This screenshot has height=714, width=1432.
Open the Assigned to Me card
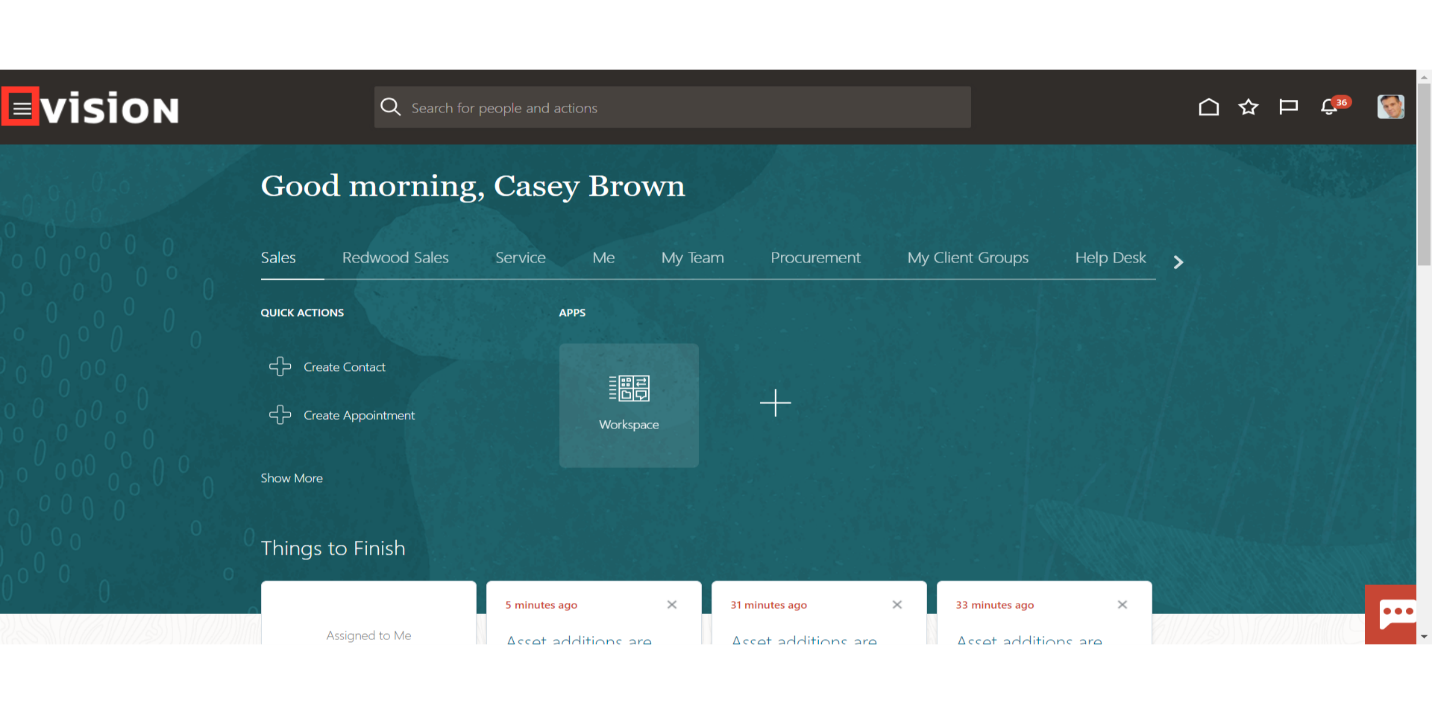pyautogui.click(x=368, y=613)
